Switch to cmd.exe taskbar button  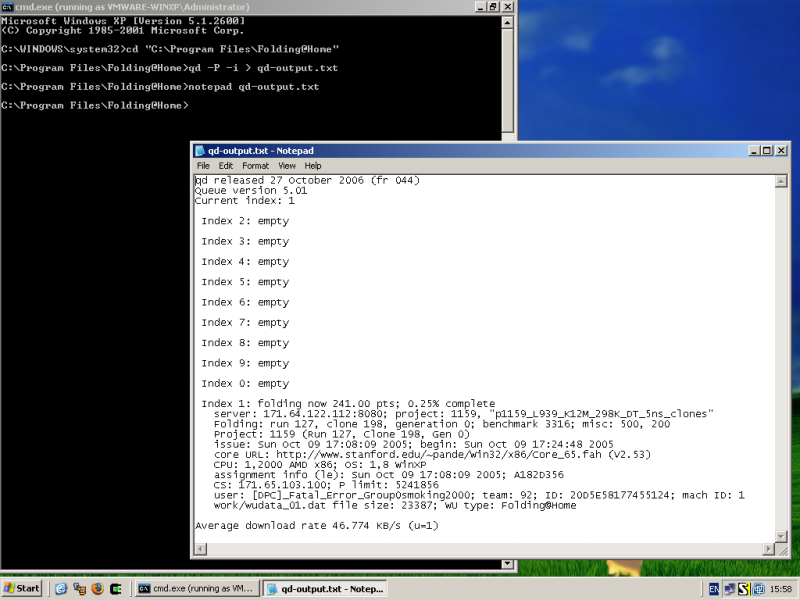click(197, 589)
